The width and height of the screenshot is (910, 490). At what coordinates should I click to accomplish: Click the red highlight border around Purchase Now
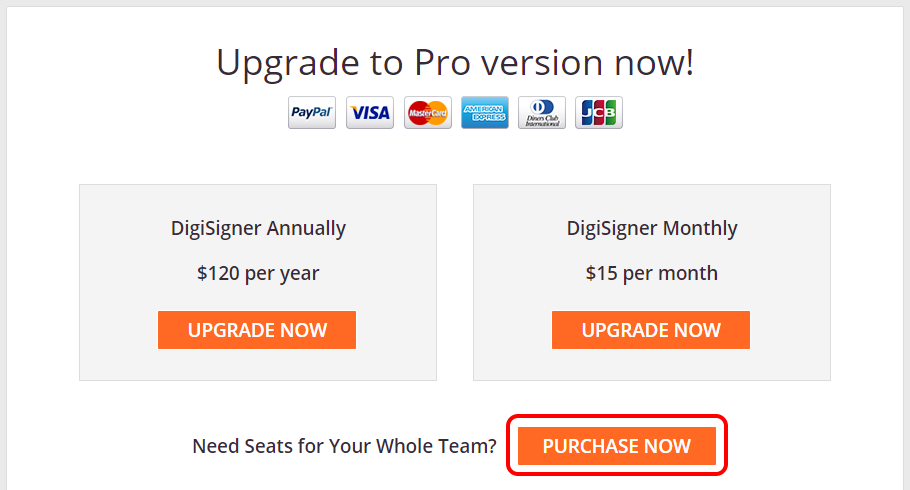point(617,416)
